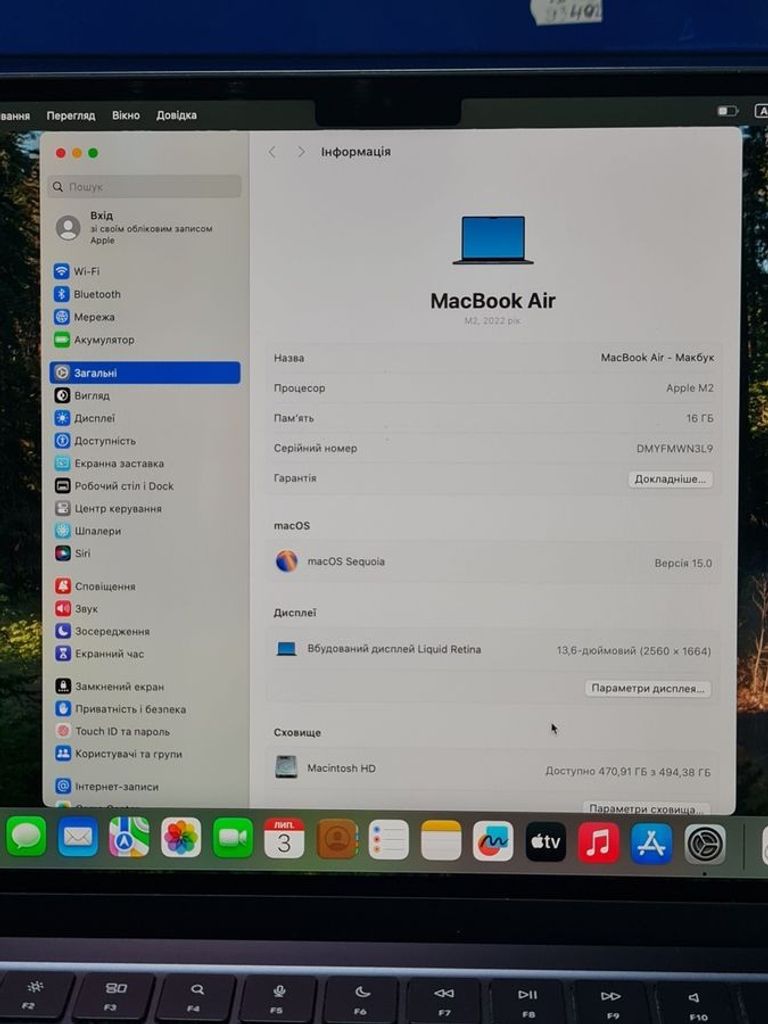
Task: Click Докладніше button for warranty
Action: [x=670, y=479]
